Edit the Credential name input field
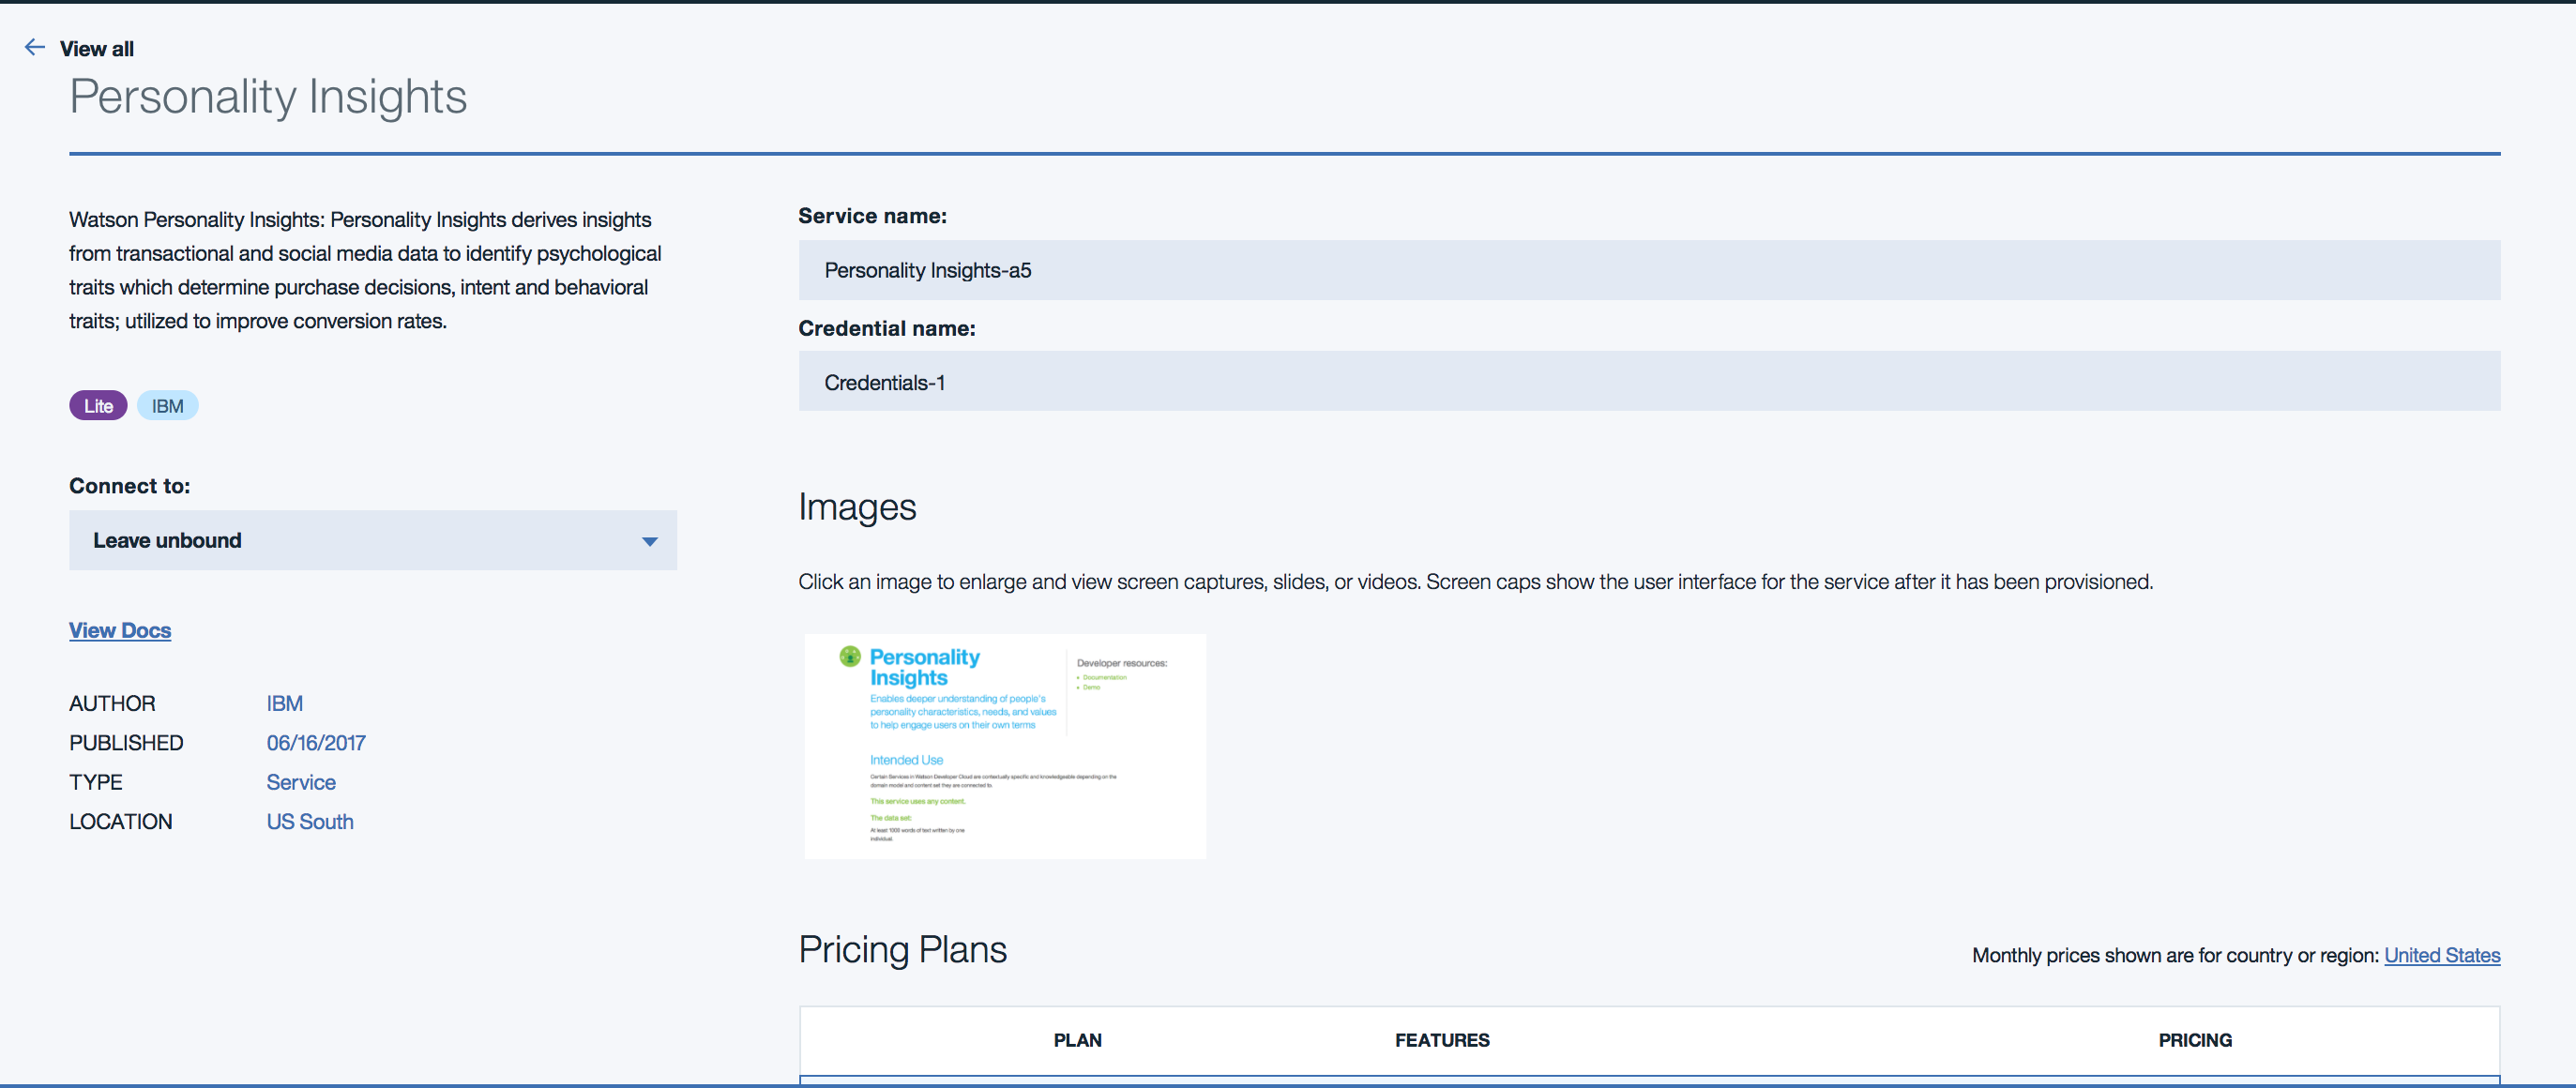This screenshot has width=2576, height=1088. pyautogui.click(x=1649, y=382)
